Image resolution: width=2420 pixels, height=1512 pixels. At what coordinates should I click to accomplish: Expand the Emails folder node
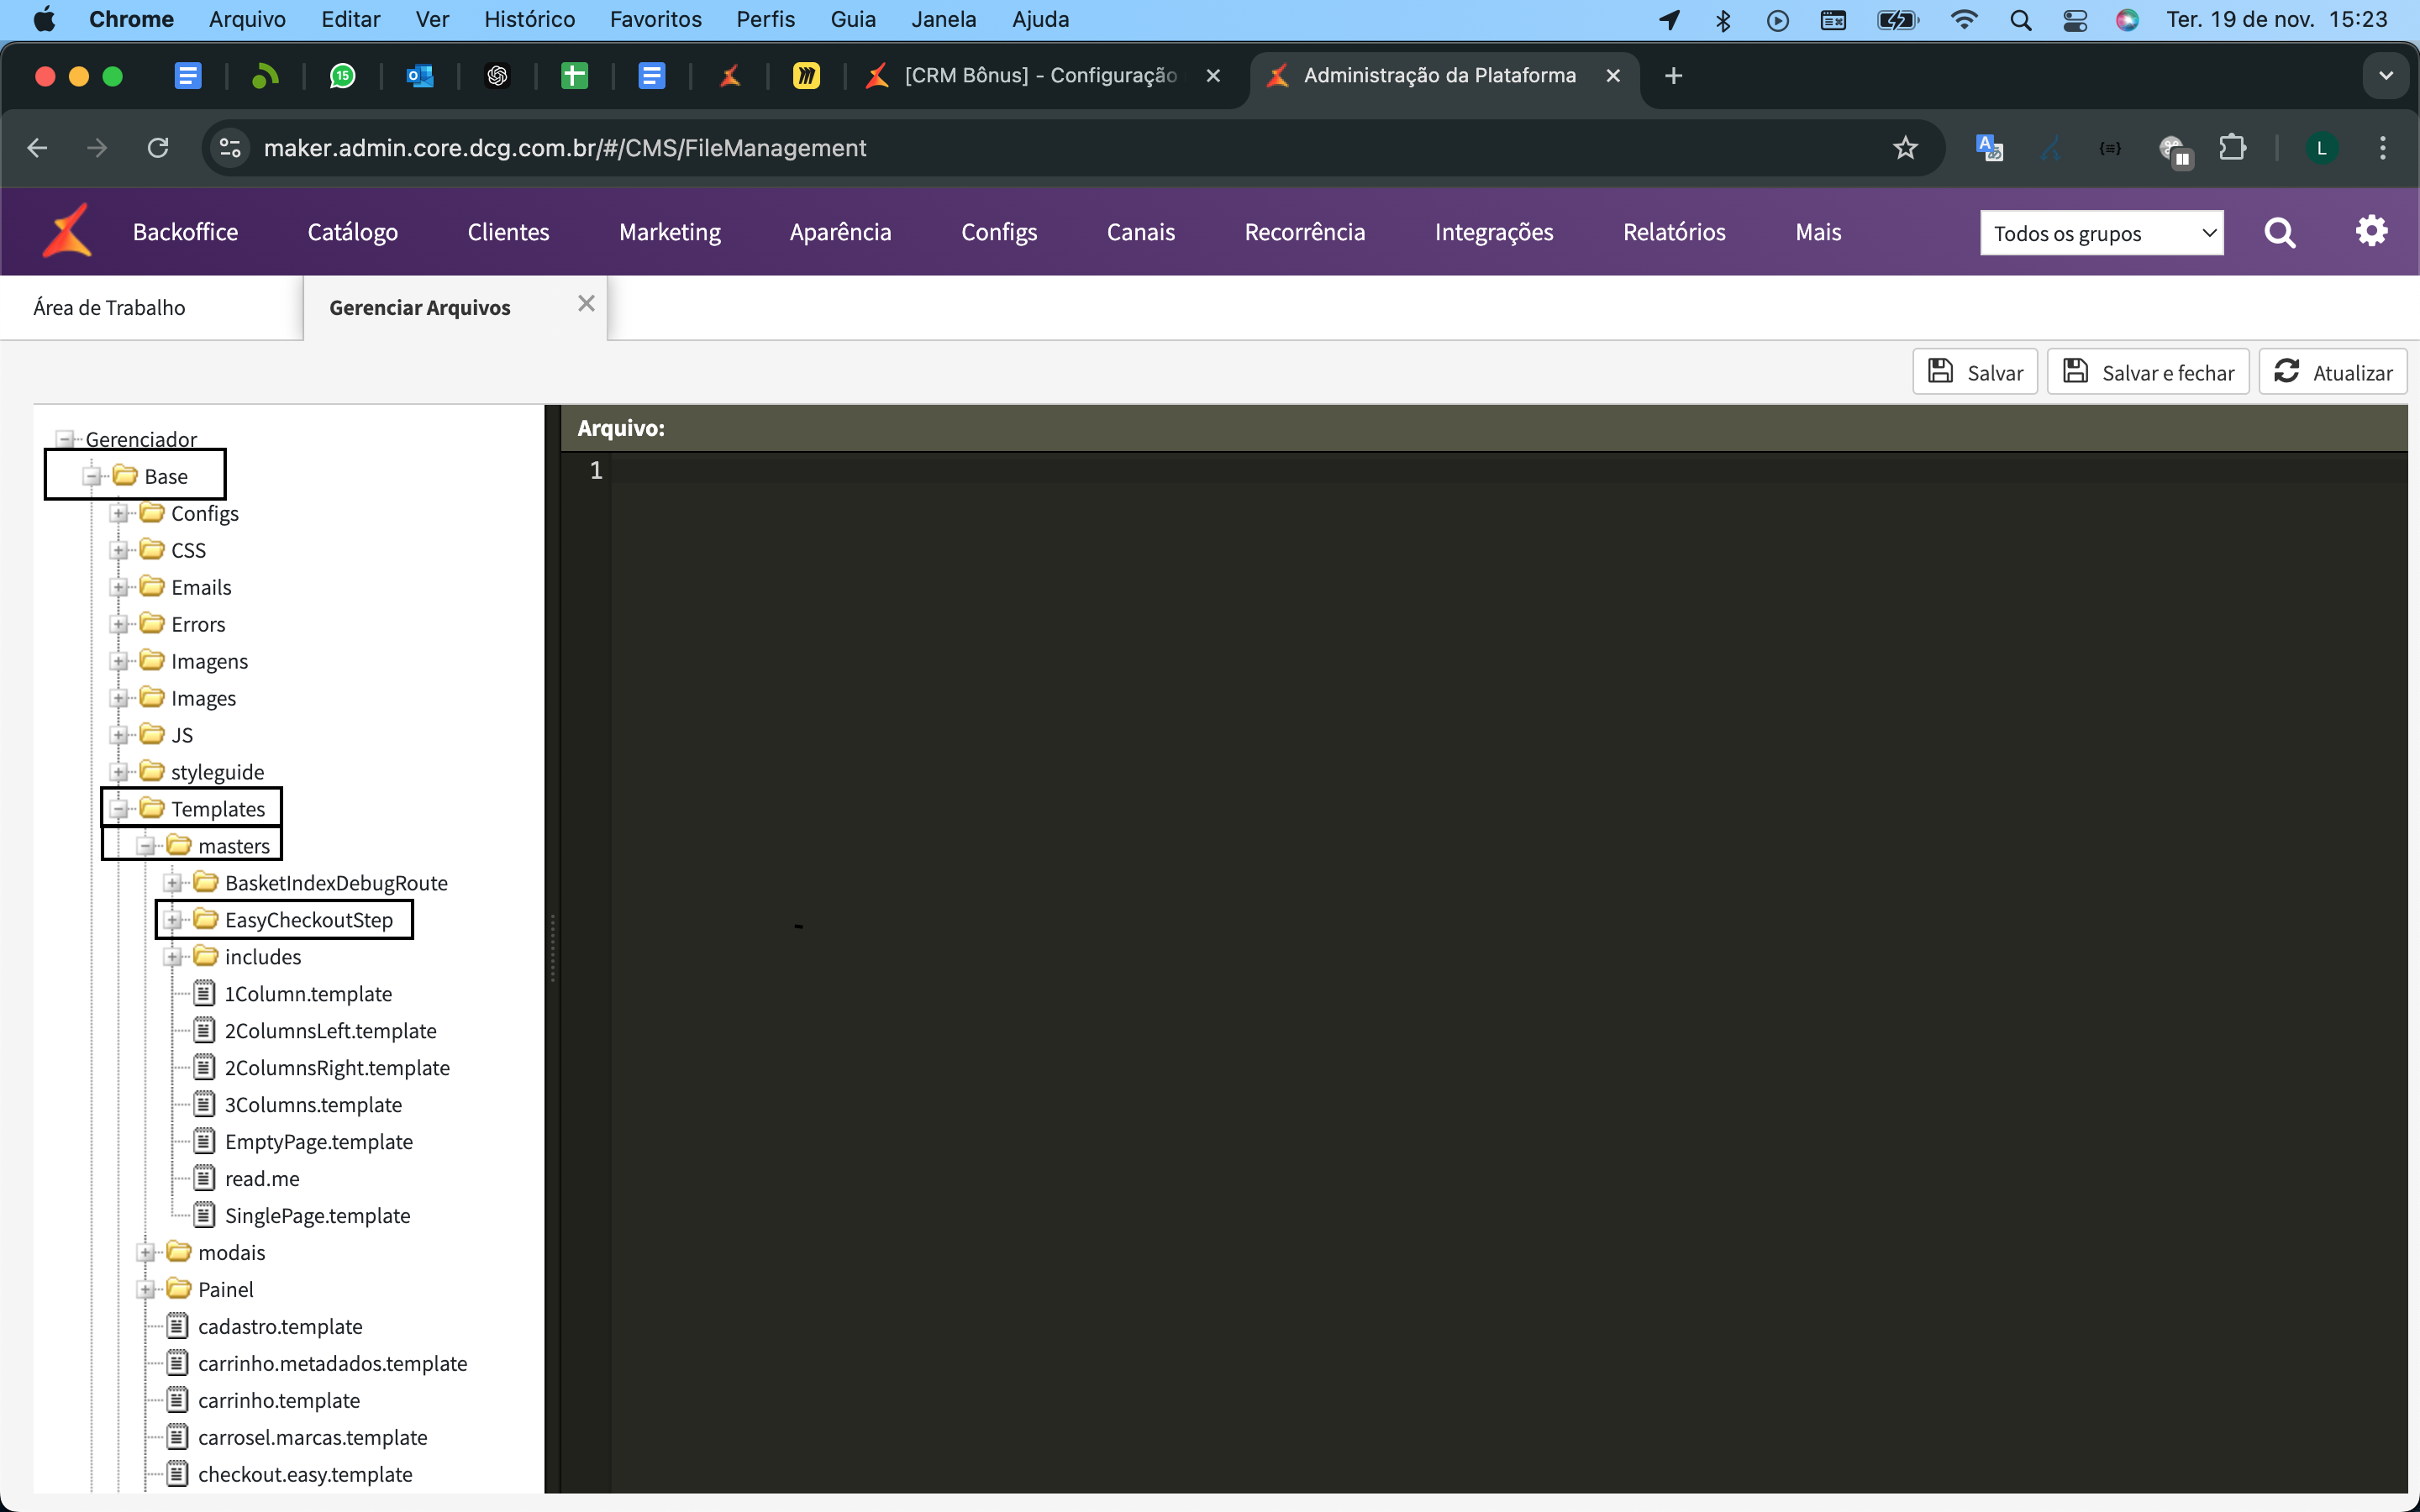coord(119,588)
